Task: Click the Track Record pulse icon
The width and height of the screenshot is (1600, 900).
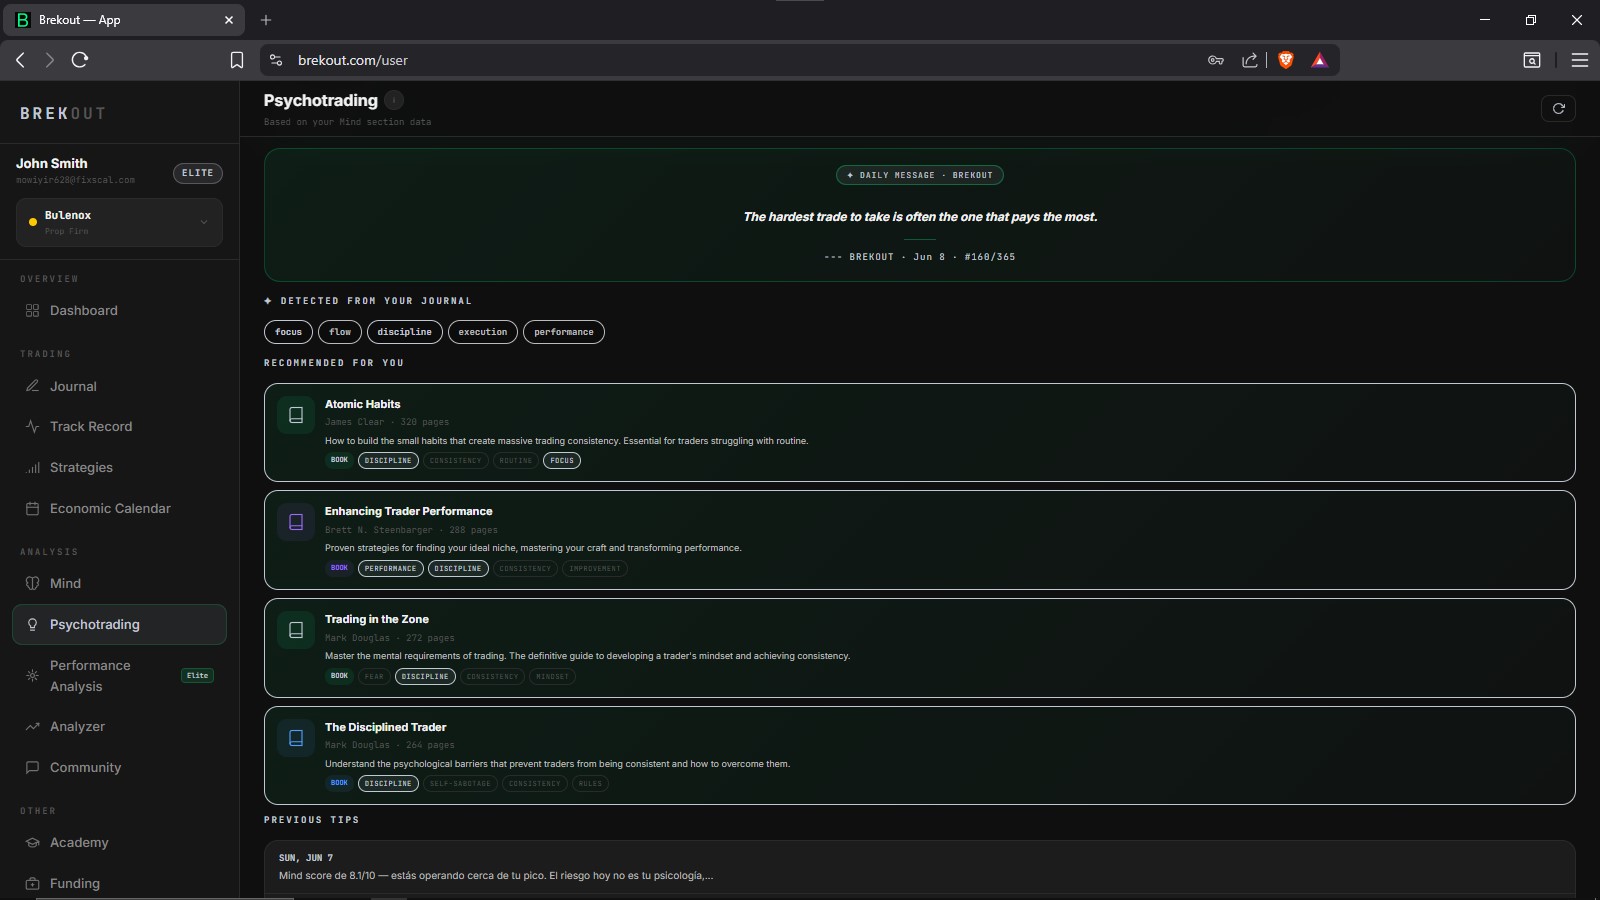Action: 32,427
